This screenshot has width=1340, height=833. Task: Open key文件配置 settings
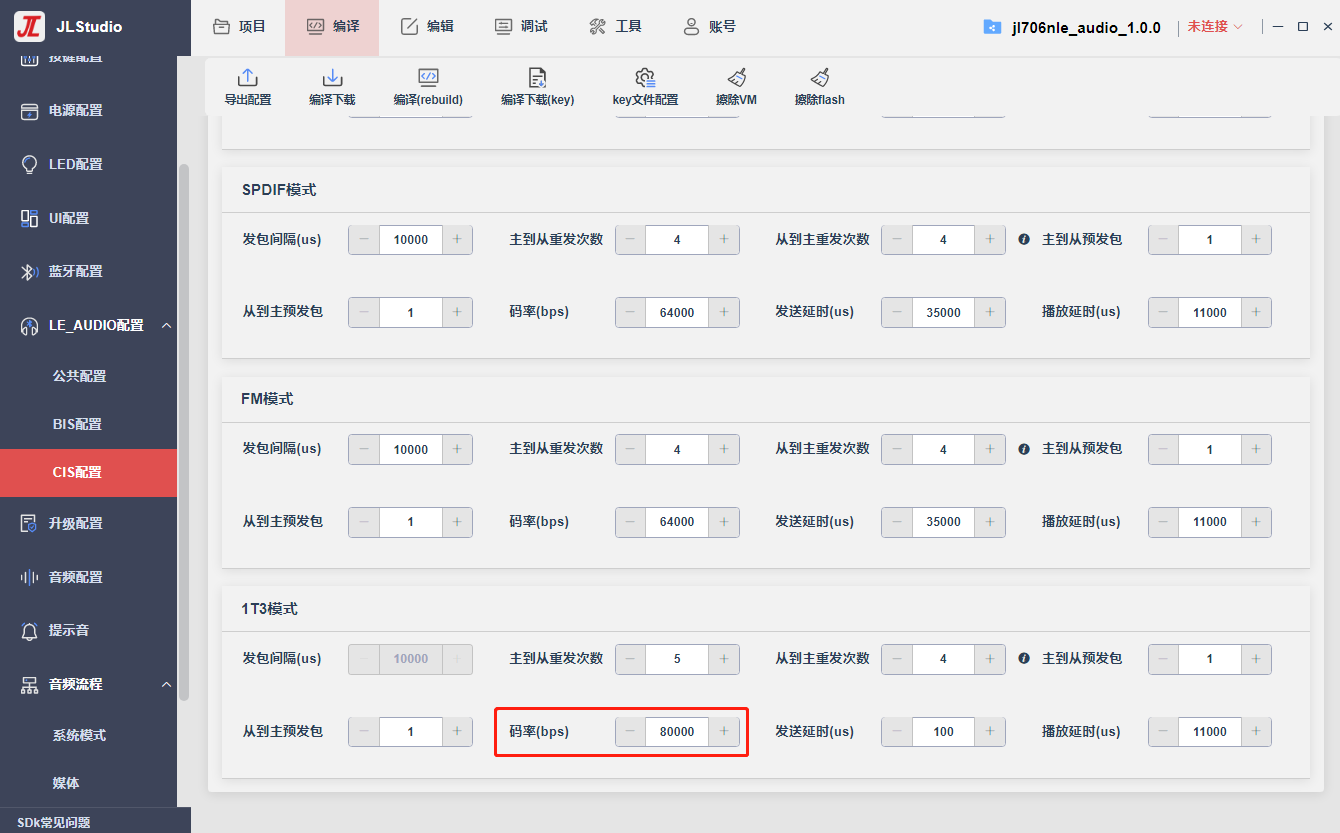click(645, 87)
